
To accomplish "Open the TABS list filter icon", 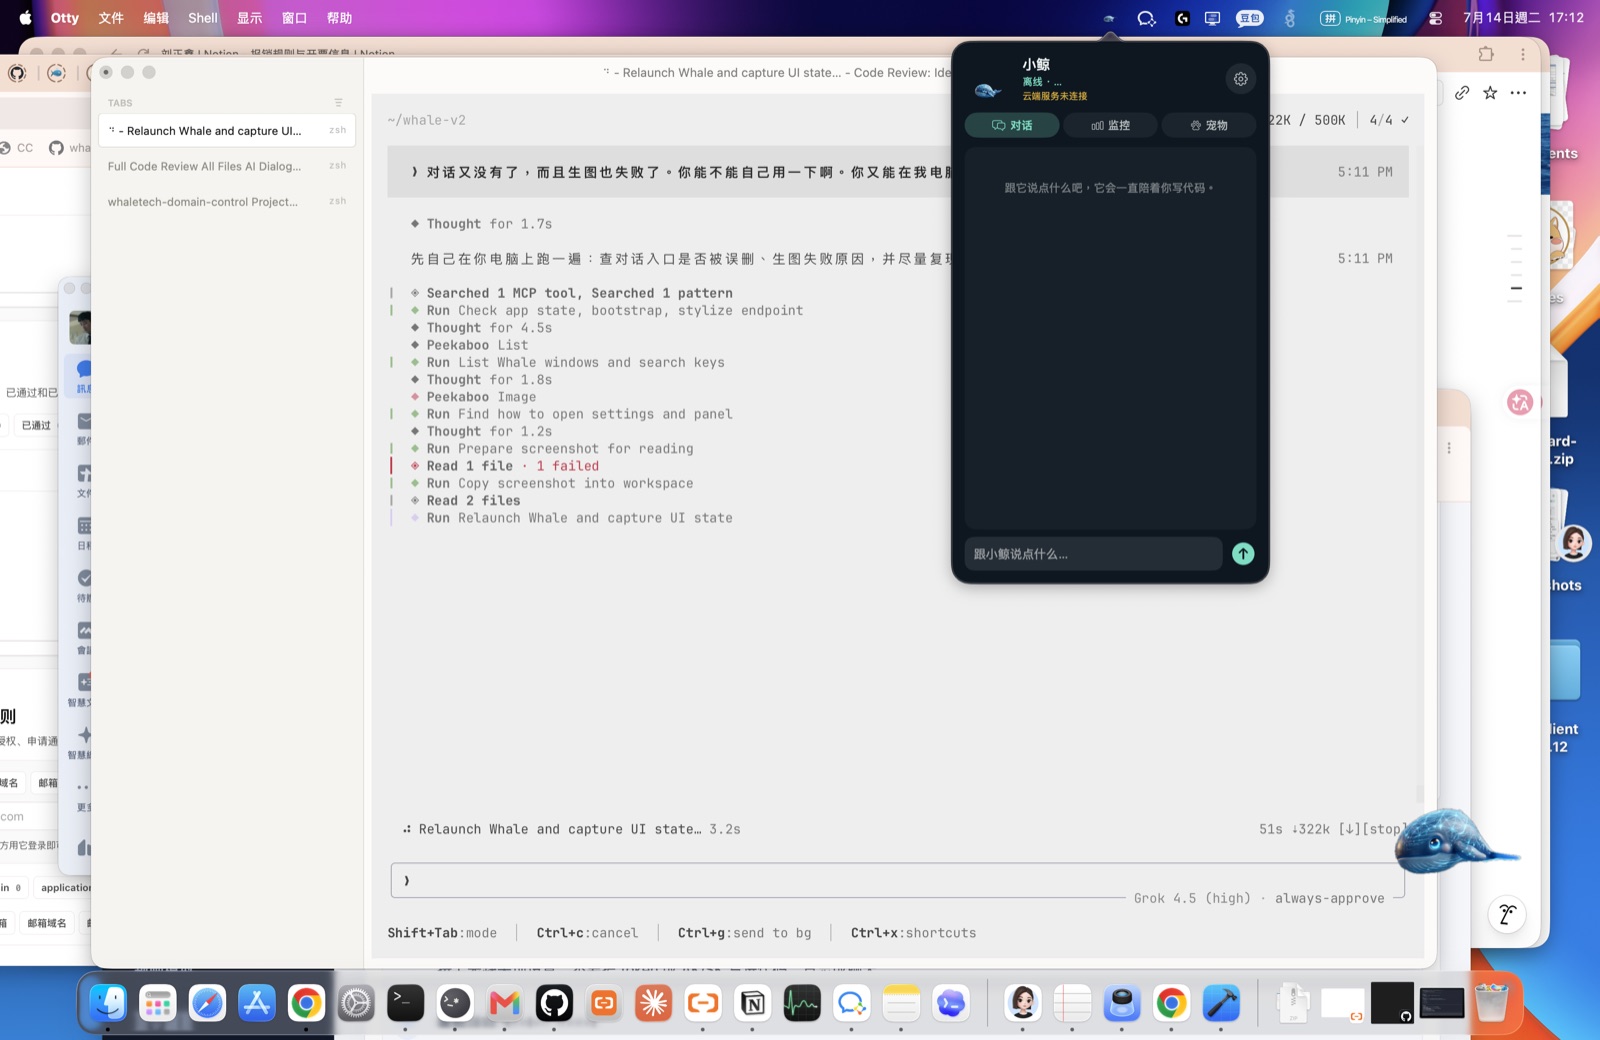I will coord(338,103).
